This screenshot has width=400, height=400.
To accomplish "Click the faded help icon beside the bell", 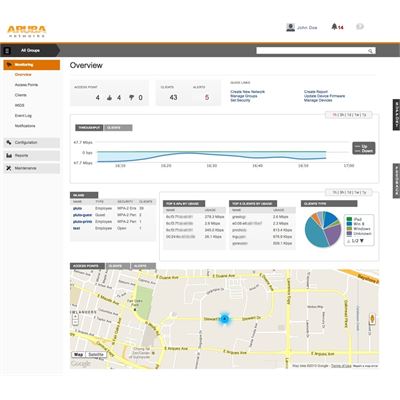I will [x=360, y=27].
